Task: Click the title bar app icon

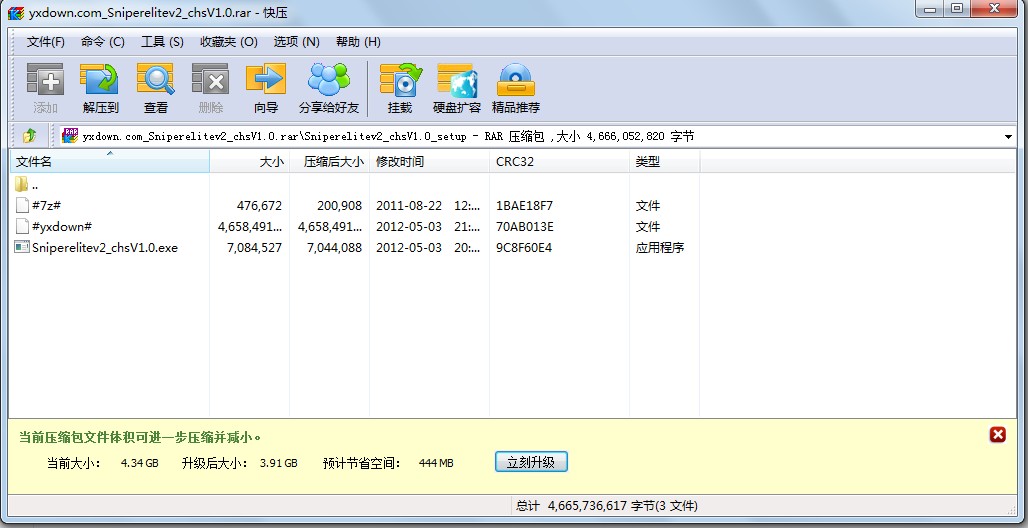Action: tap(16, 12)
